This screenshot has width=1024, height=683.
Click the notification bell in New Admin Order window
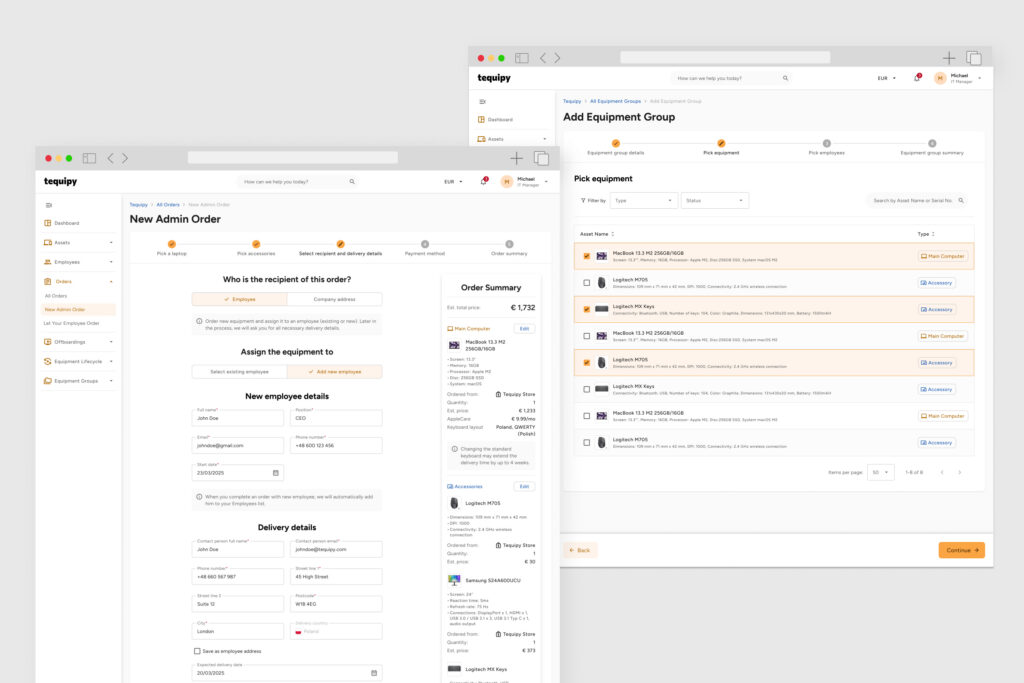tap(484, 182)
